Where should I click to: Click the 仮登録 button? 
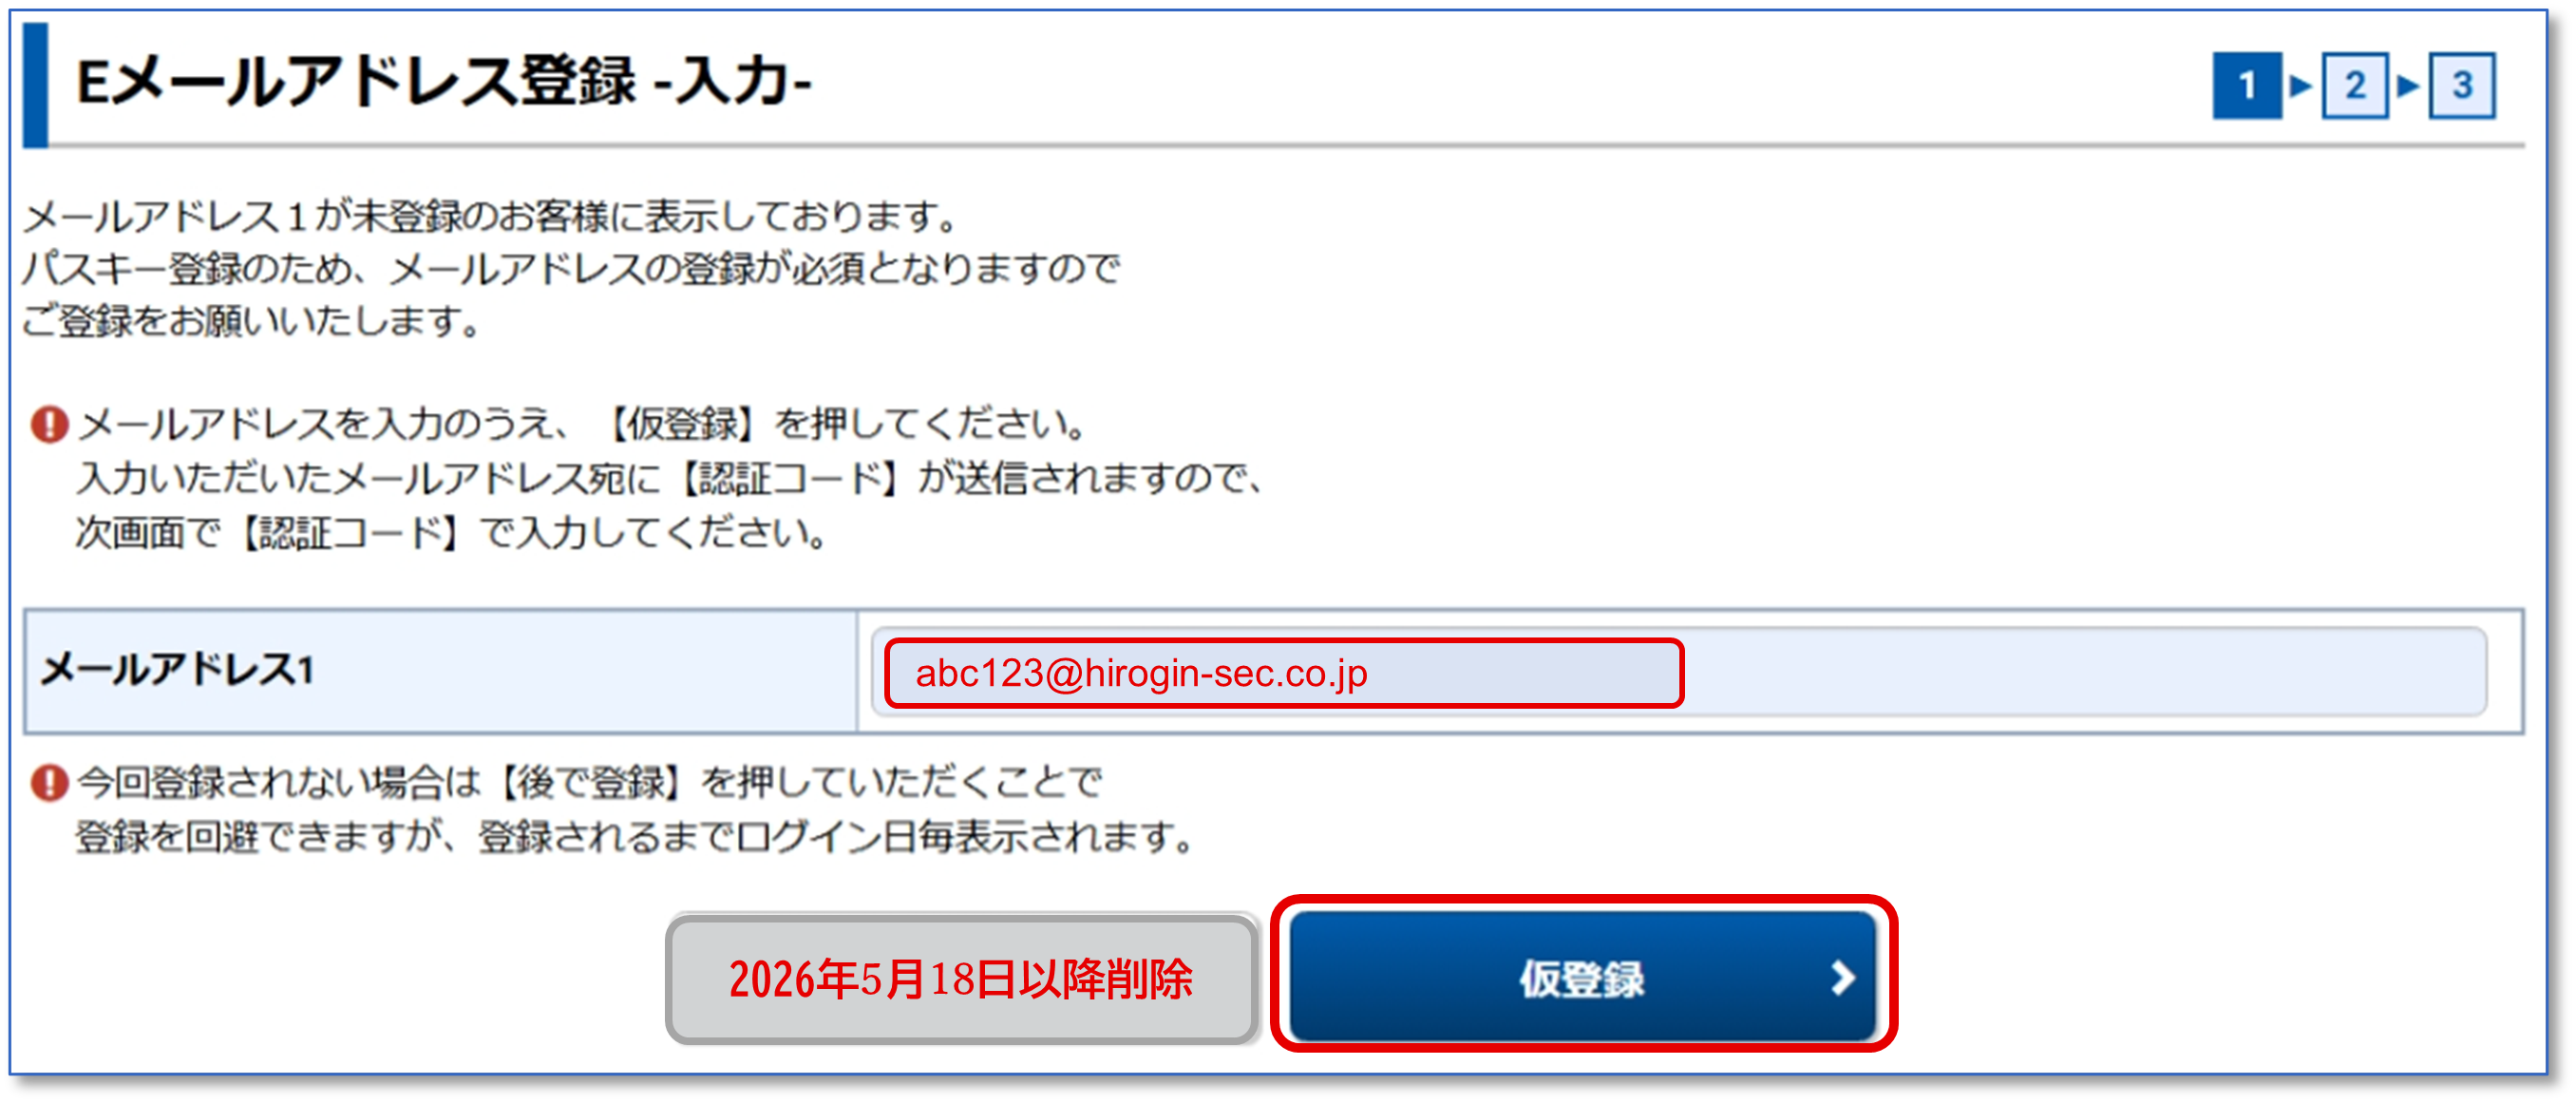point(1582,975)
